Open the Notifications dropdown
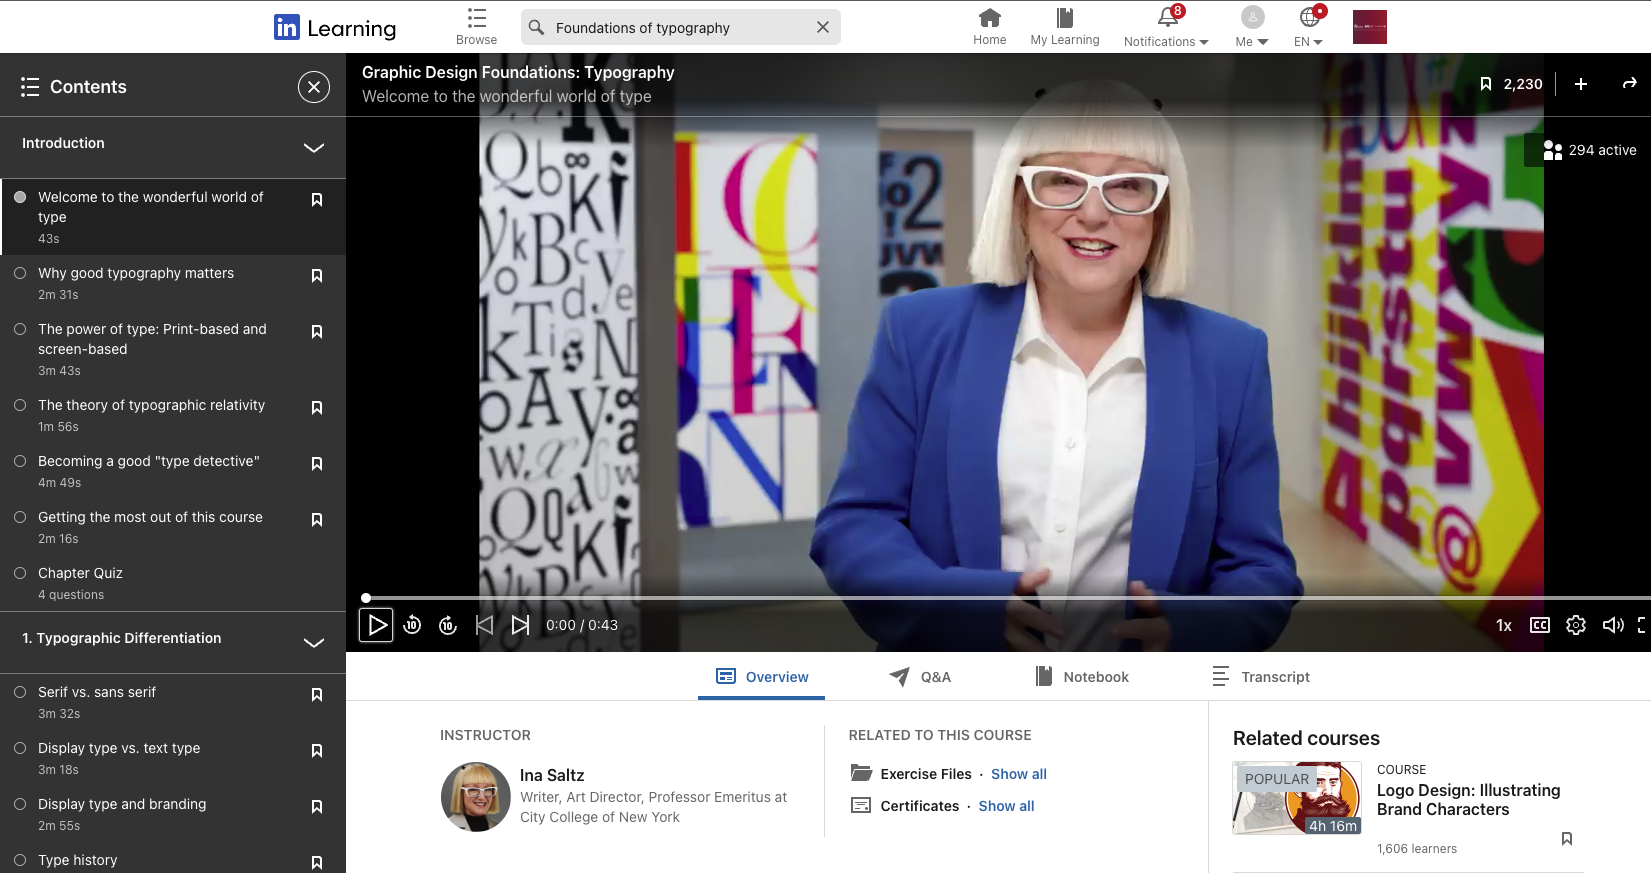The image size is (1651, 873). [1166, 27]
